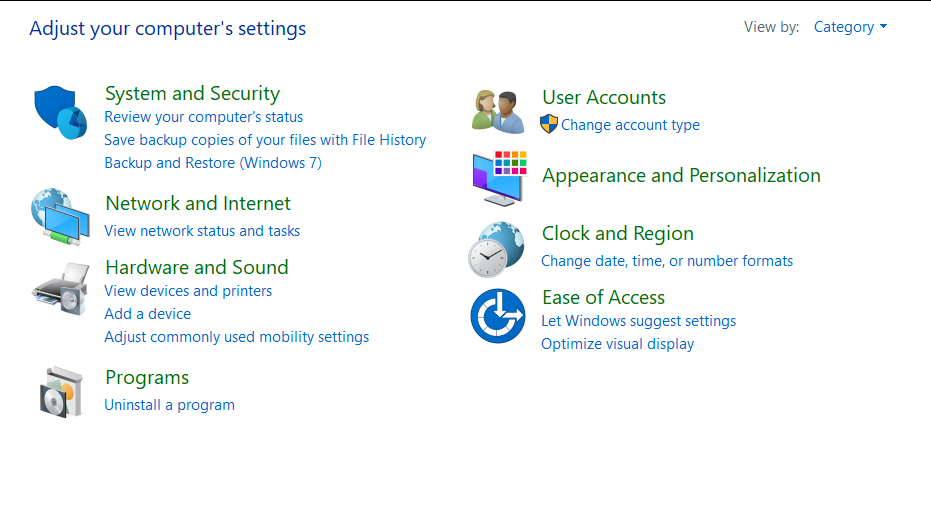Expand the View by Category dropdown
Screen dimensions: 931x510
point(850,27)
